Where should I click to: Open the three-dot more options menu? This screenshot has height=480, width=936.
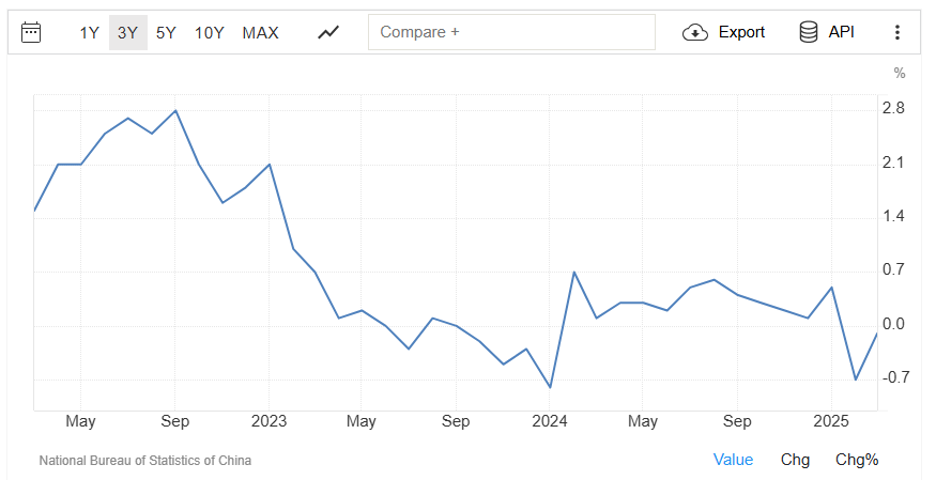897,32
